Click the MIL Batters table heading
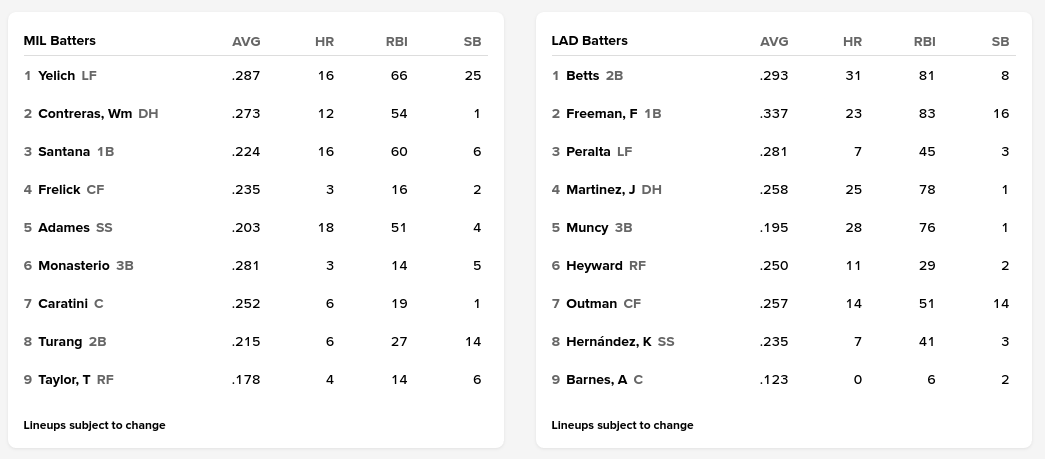Viewport: 1045px width, 459px height. (60, 41)
